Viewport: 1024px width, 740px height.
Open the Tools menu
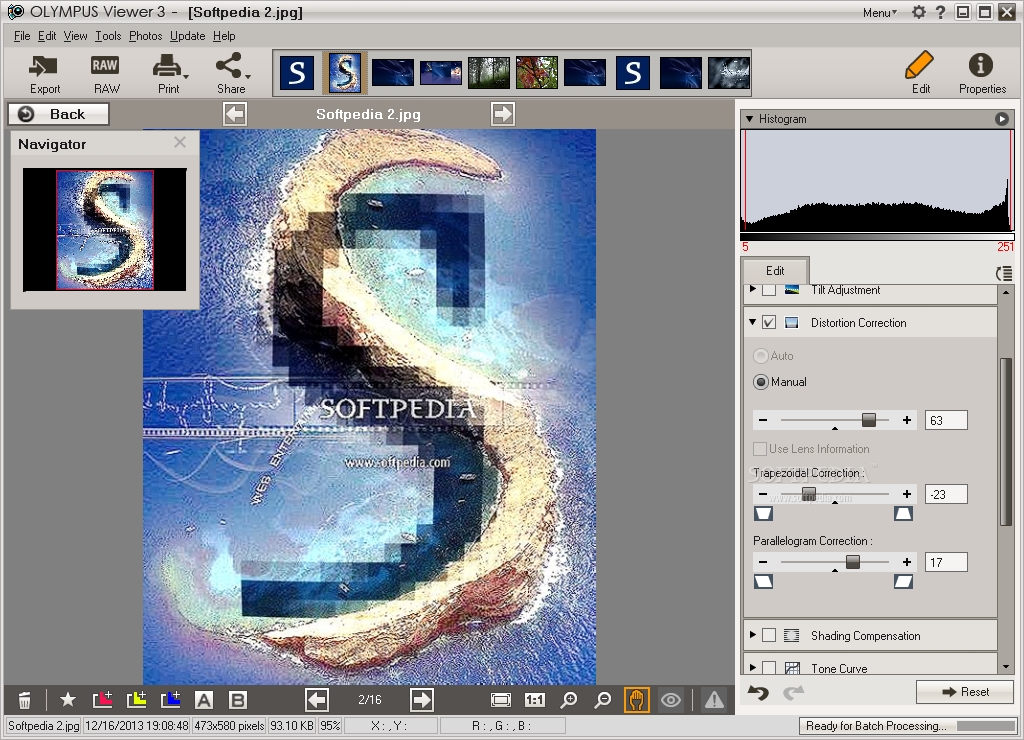click(108, 36)
